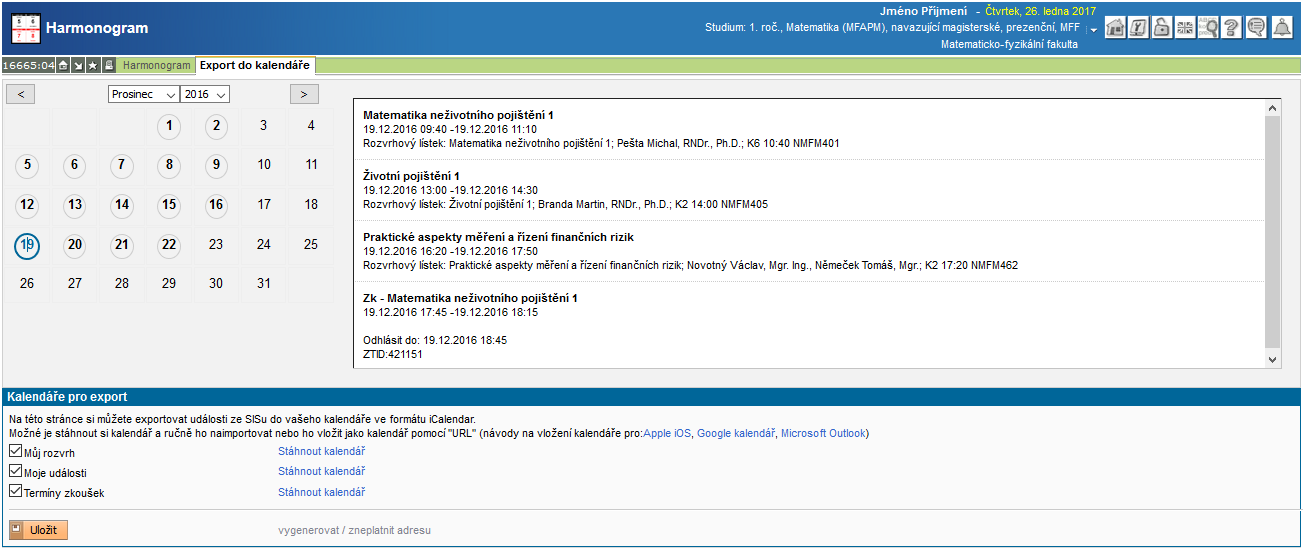Open the month dropdown showing Prosinec
Screen dimensions: 1303x551
[x=143, y=94]
